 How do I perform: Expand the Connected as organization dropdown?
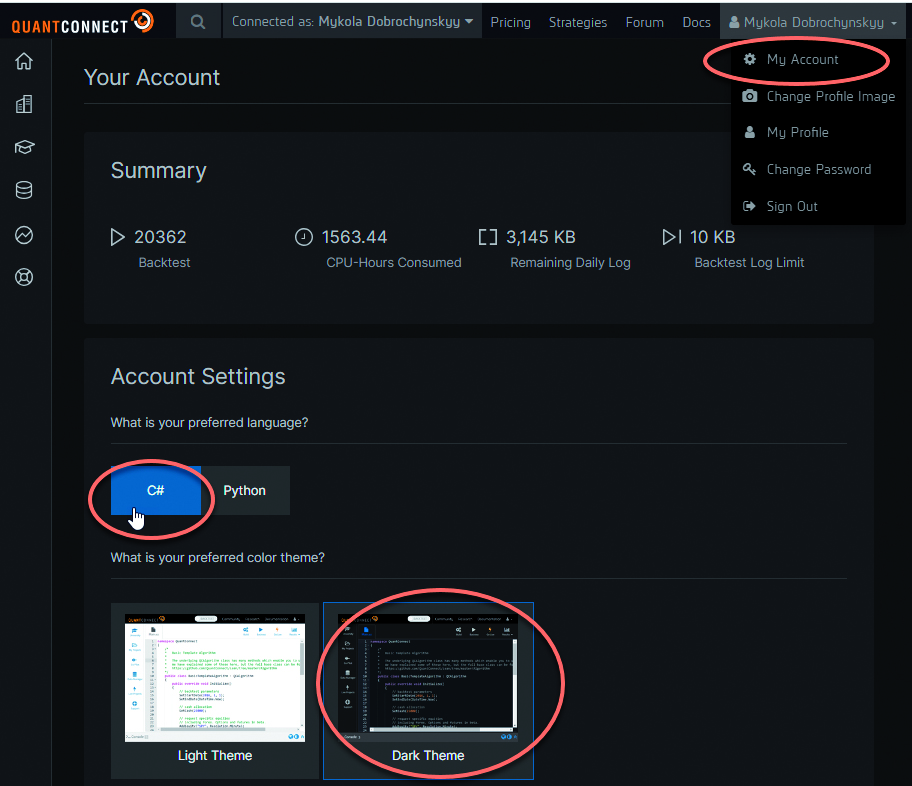[x=352, y=22]
